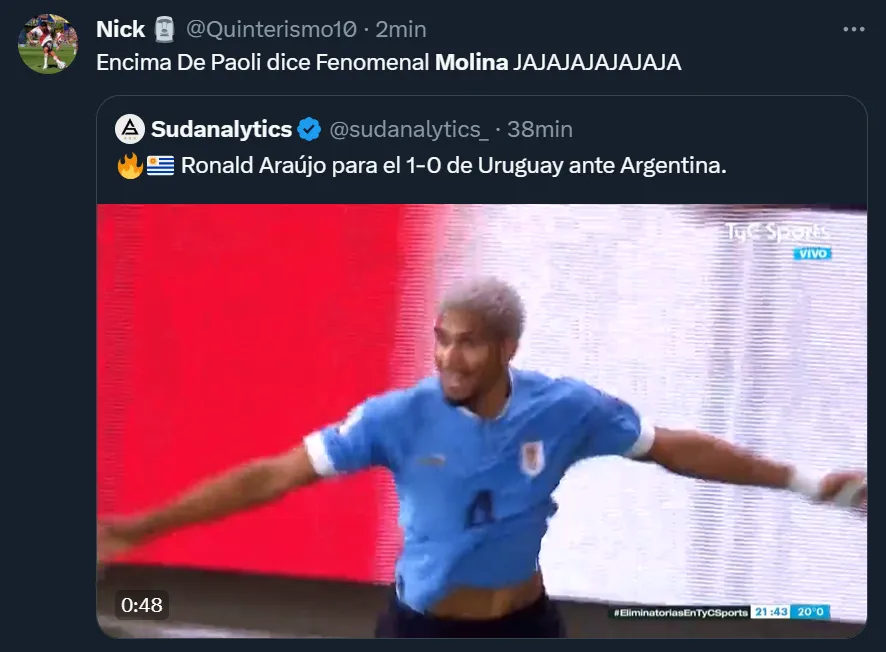Click the TyC Sports watermark logo
886x652 pixels.
click(778, 231)
